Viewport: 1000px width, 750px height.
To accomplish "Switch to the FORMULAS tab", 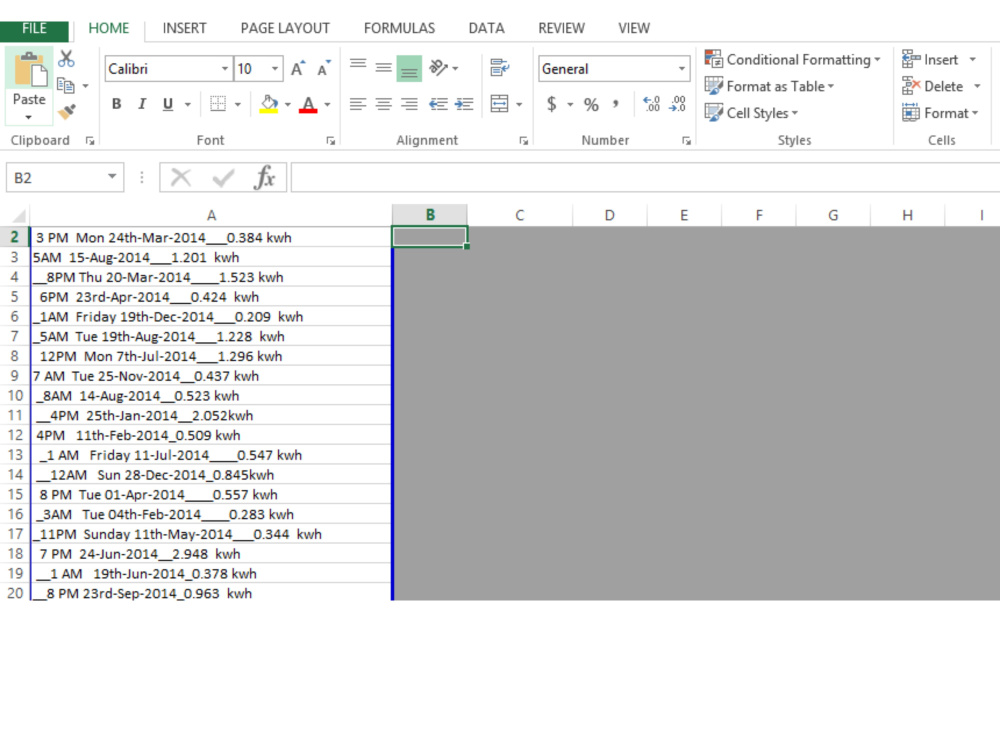I will tap(399, 29).
